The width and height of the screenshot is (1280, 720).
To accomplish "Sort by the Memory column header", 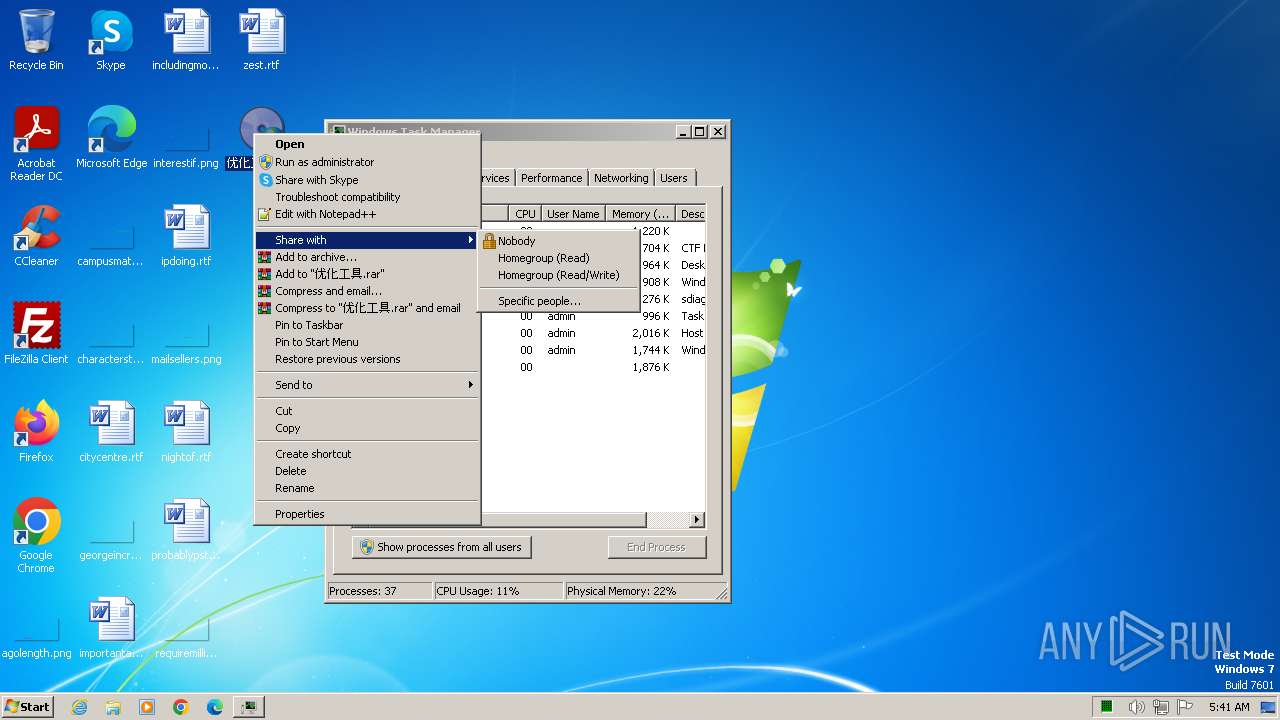I will 641,214.
